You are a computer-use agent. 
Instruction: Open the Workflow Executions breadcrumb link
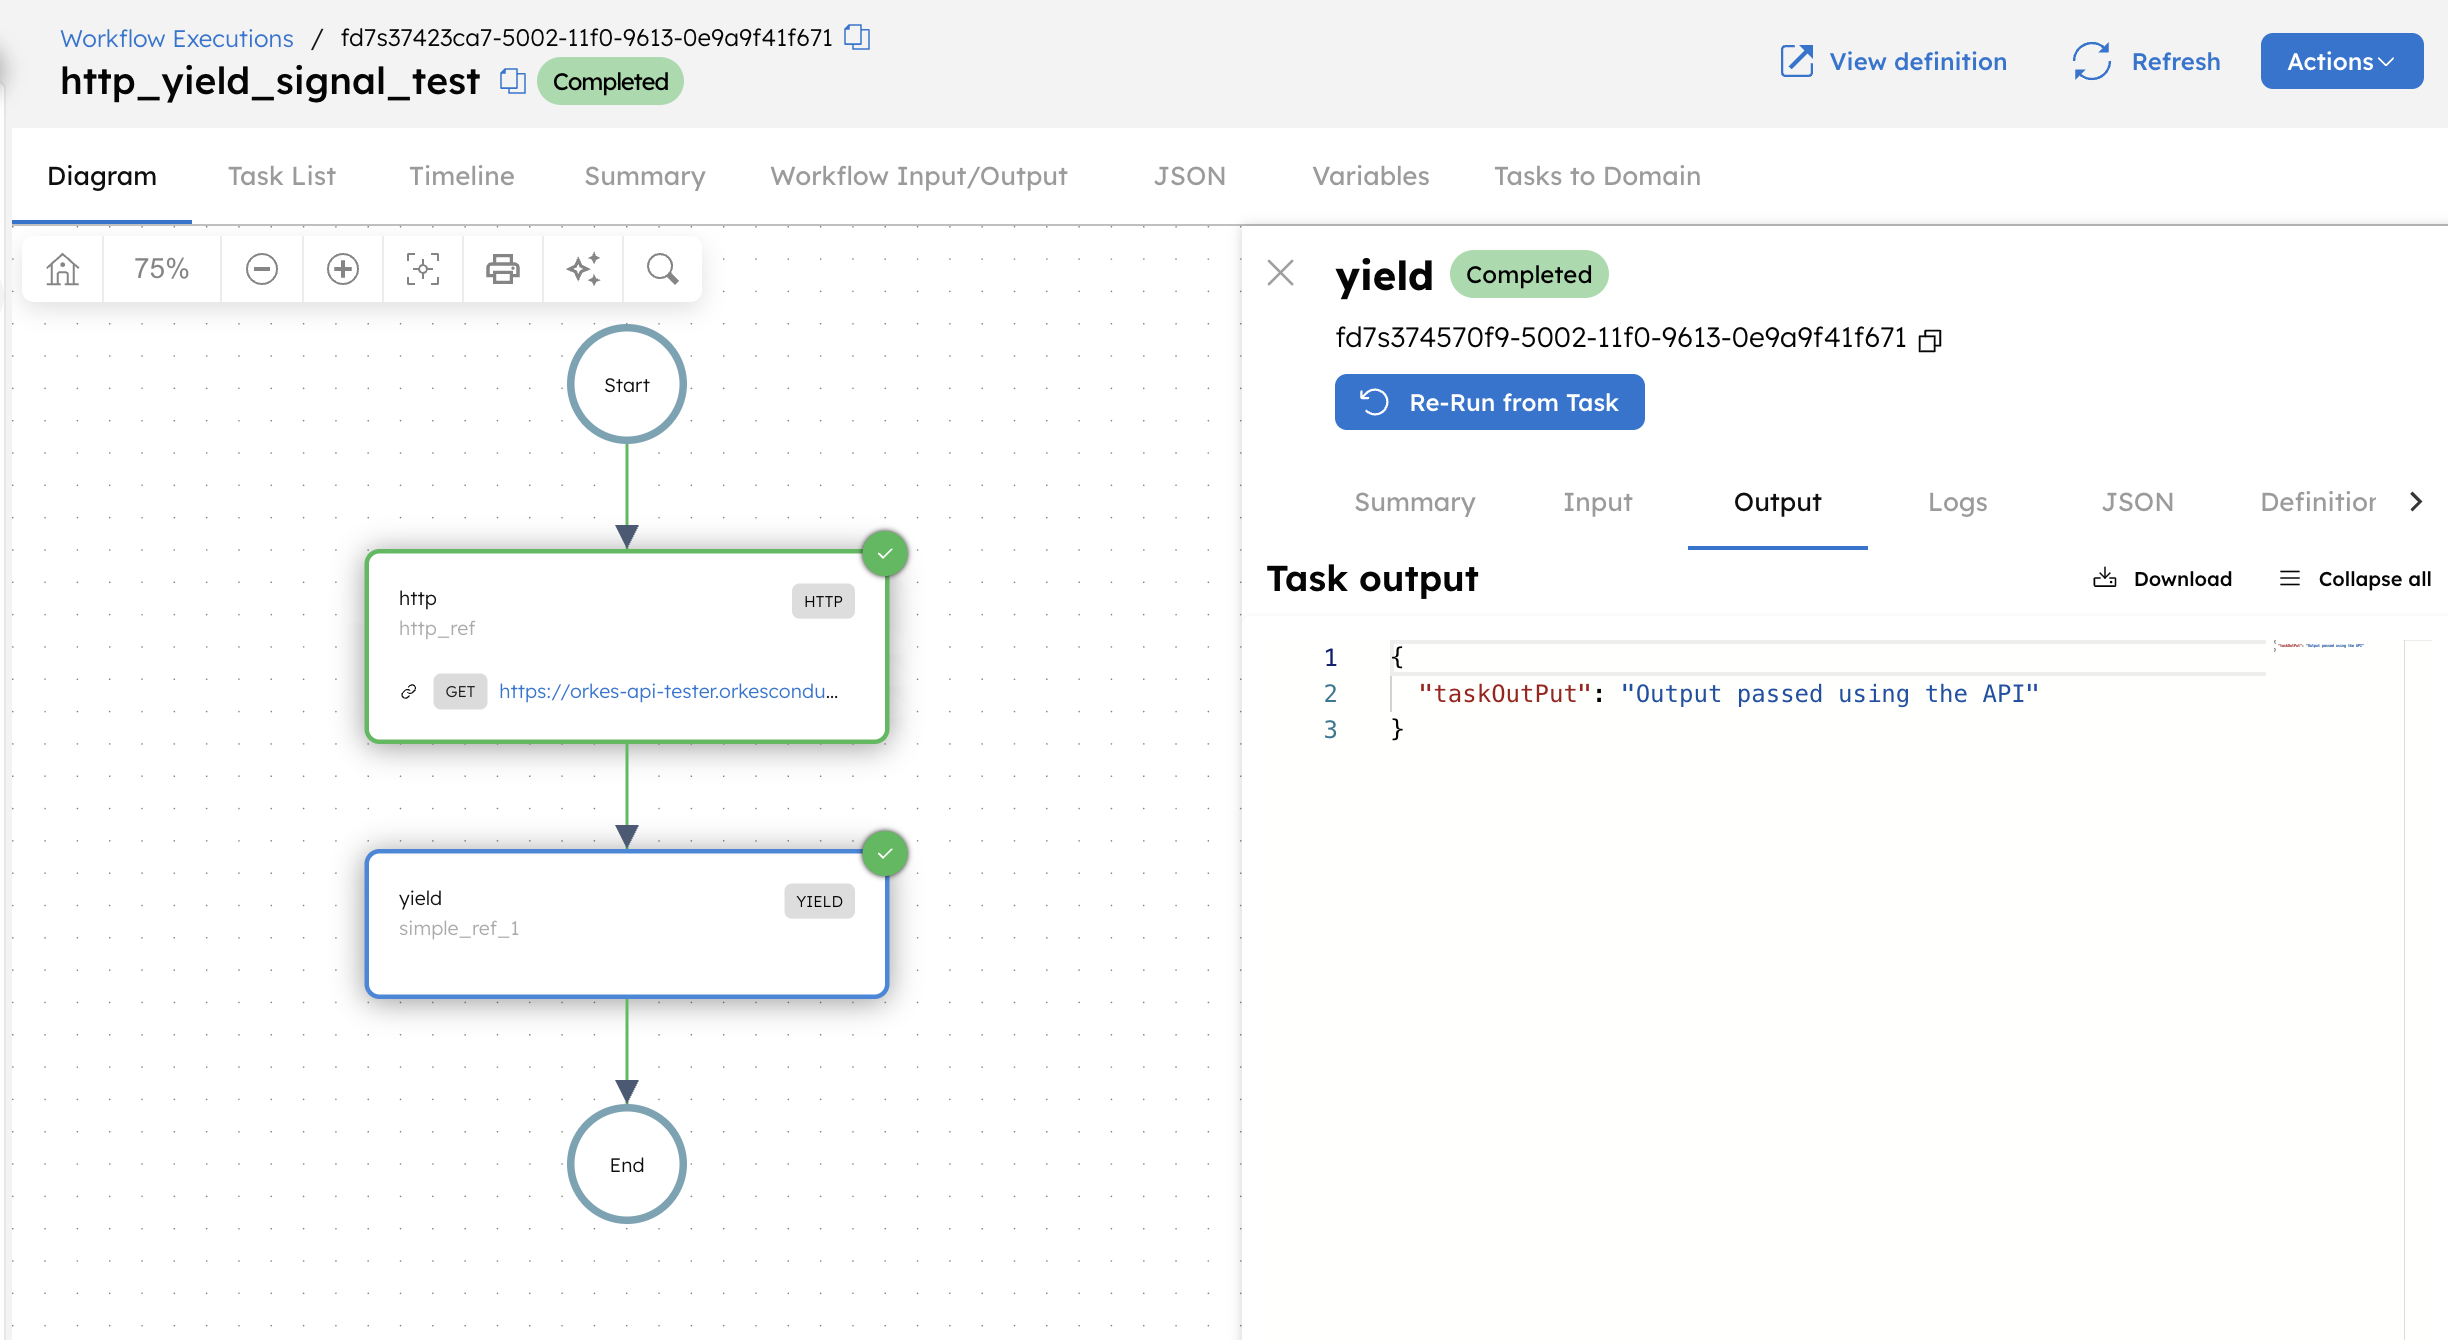(x=177, y=38)
